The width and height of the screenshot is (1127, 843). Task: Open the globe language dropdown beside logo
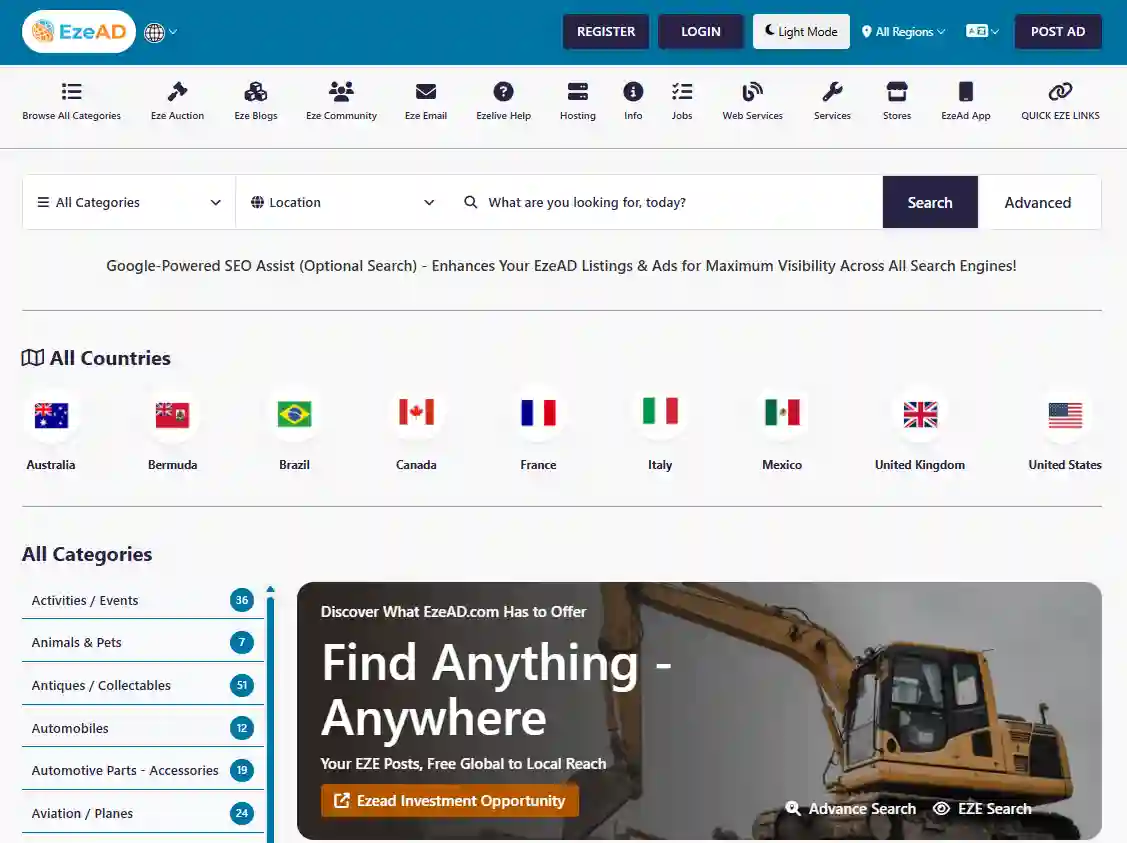coord(160,32)
